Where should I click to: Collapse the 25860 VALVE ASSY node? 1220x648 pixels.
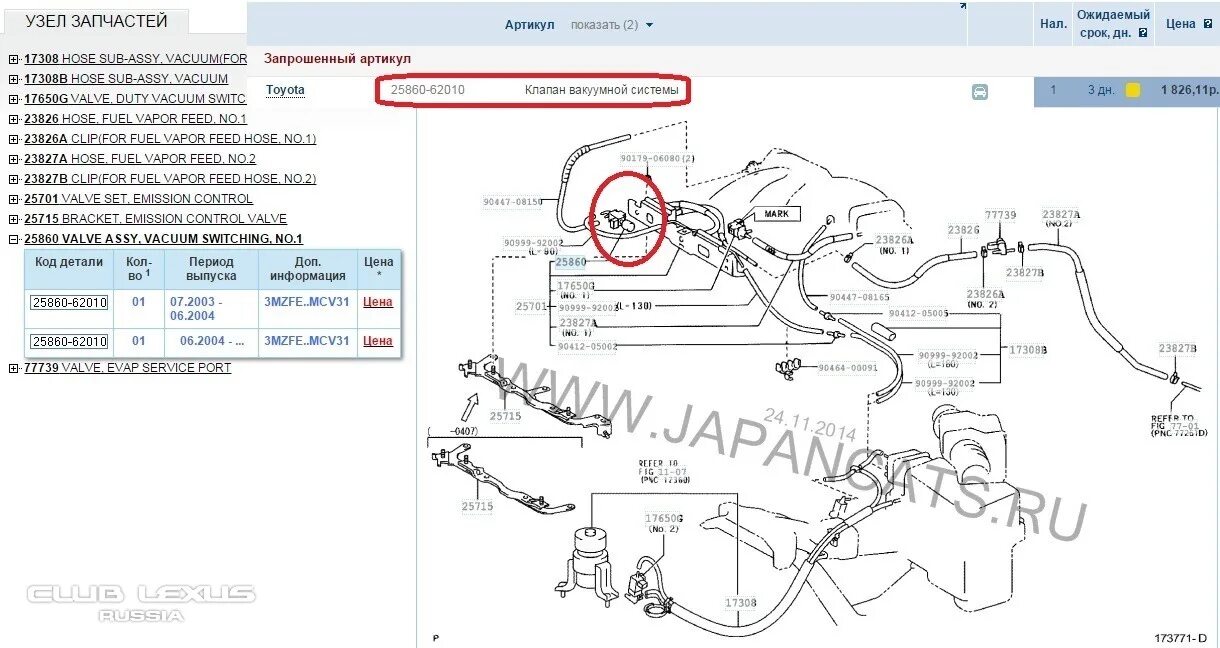click(x=13, y=239)
